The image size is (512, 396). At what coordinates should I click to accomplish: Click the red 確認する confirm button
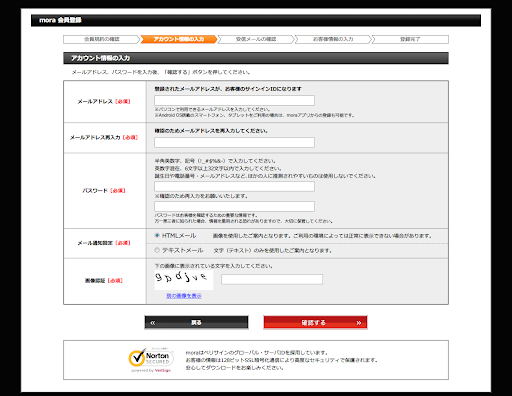315,322
